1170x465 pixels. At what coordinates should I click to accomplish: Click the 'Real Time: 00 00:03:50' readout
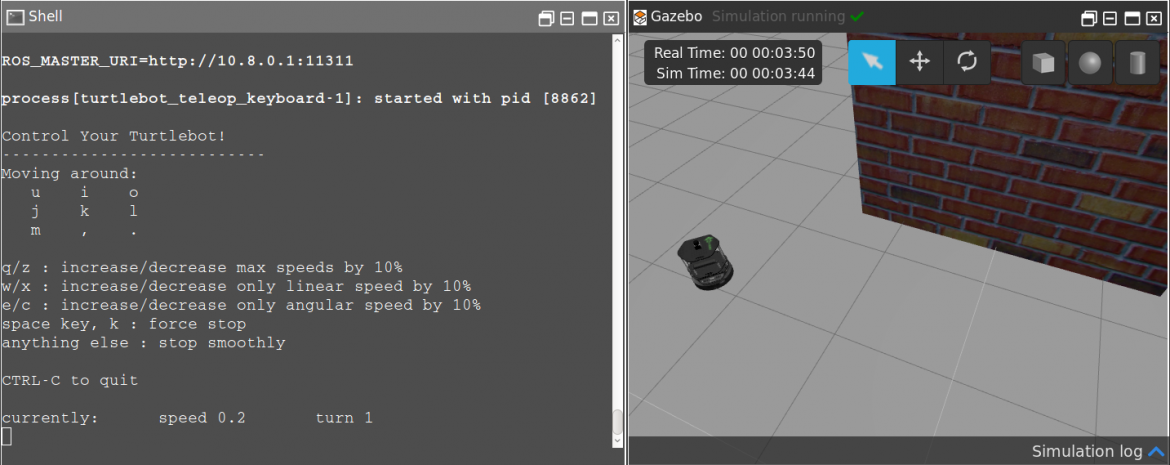pyautogui.click(x=733, y=53)
